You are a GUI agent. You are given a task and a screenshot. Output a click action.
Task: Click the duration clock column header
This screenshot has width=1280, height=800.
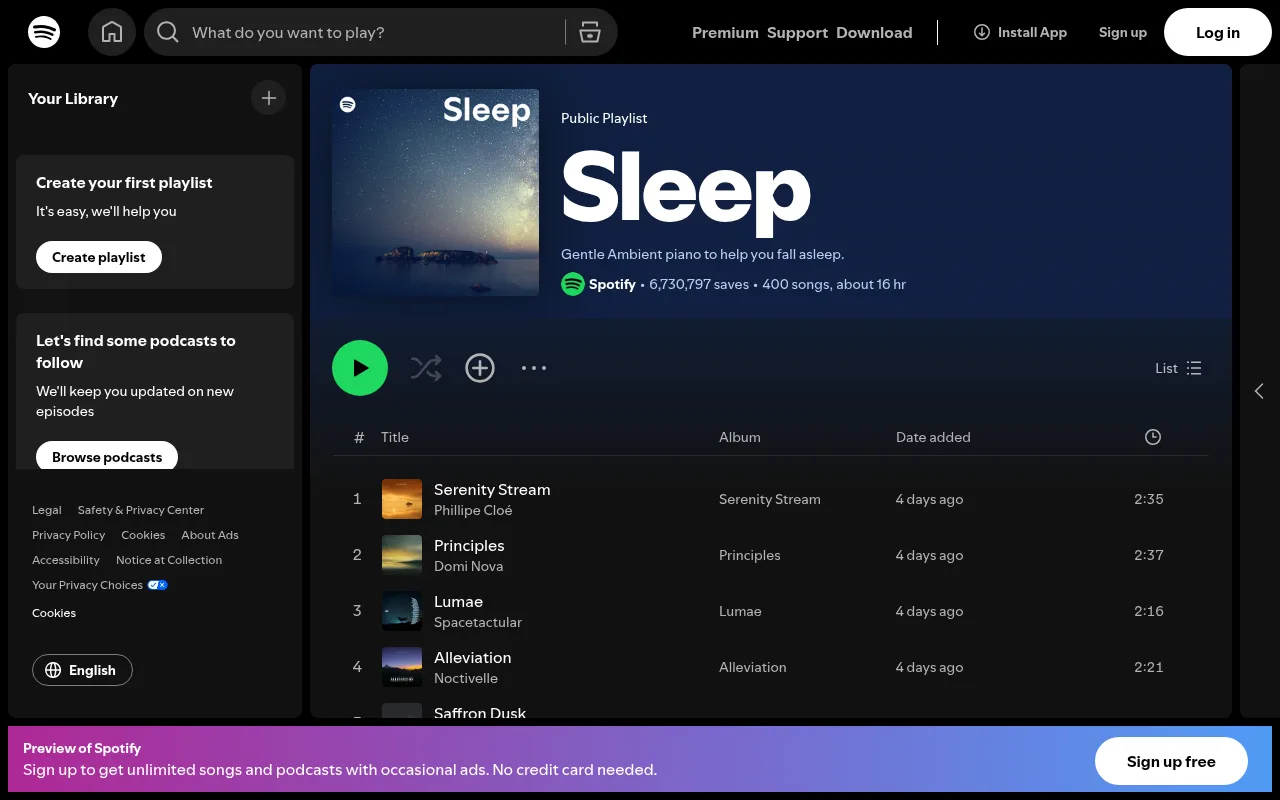[1153, 437]
